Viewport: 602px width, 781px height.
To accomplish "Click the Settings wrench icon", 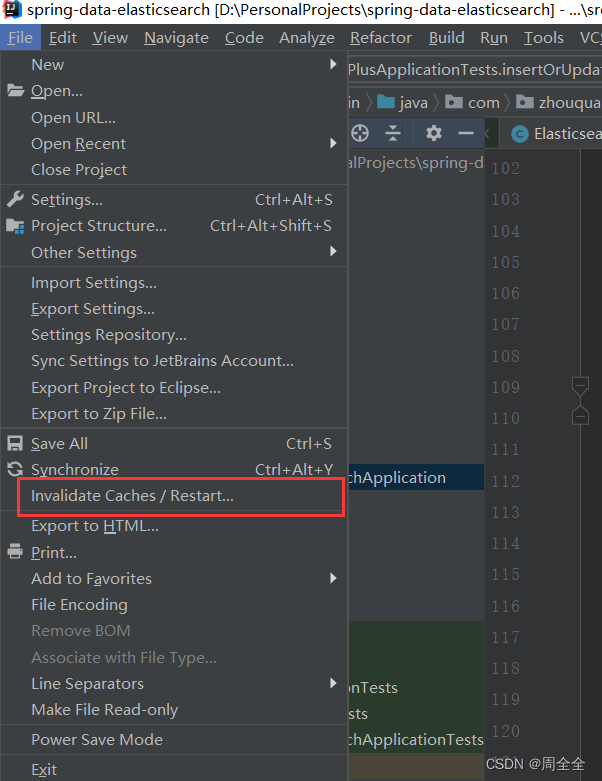I will tap(15, 199).
